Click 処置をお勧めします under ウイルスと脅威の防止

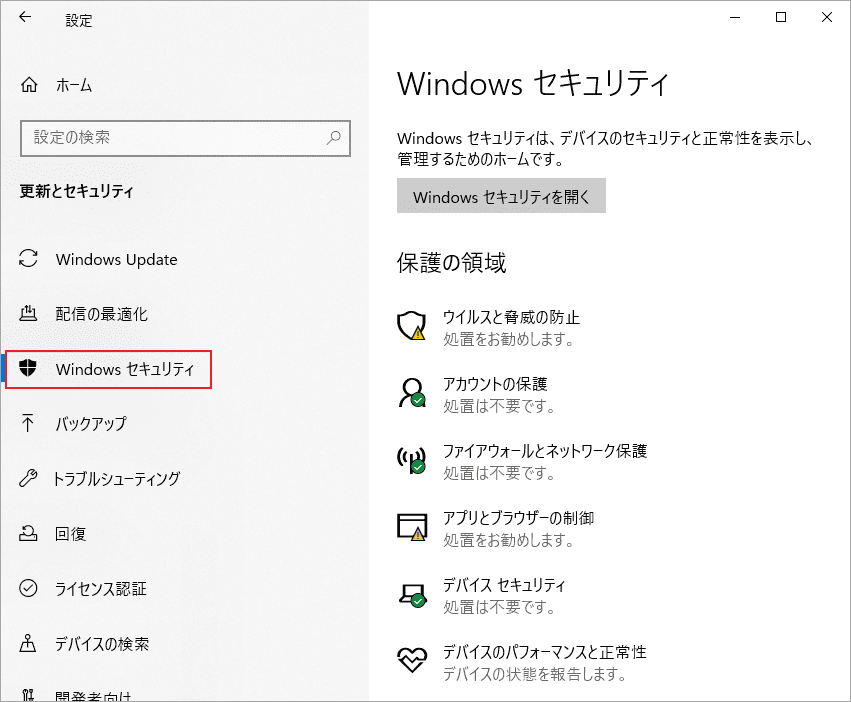(x=509, y=339)
